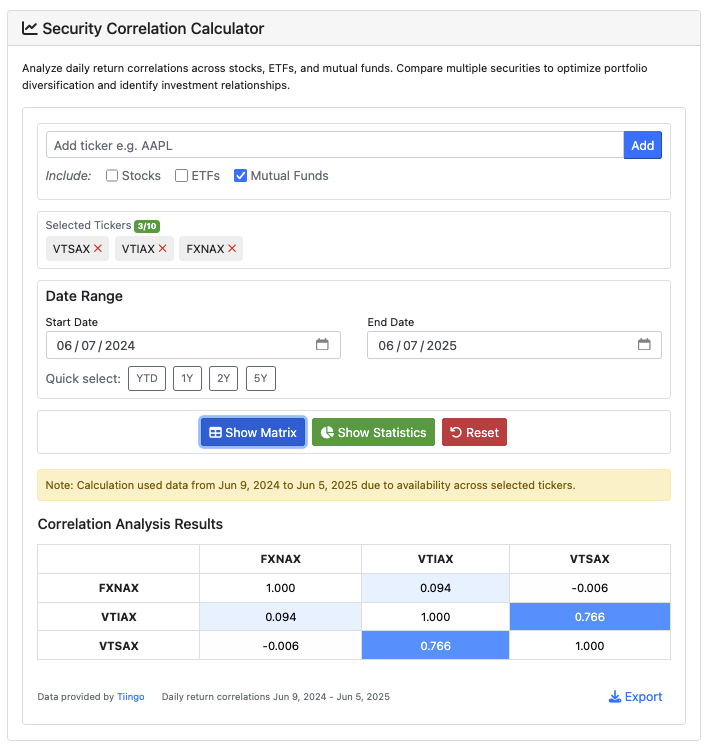Screen dimensions: 713x751
Task: Click the 1.000 cell in the VTSAX row
Action: 589,646
